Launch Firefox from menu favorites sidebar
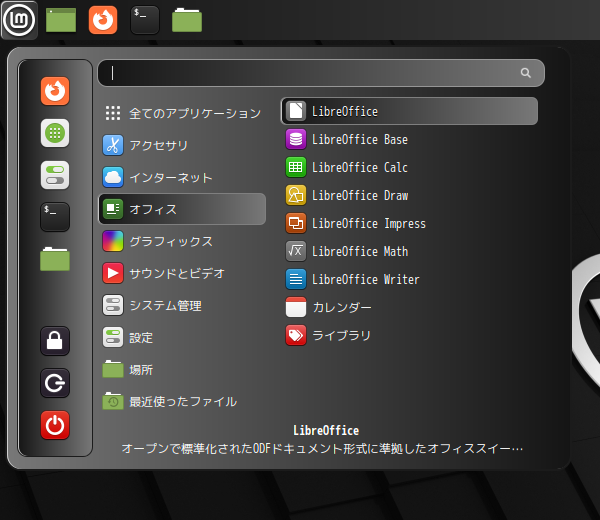Viewport: 600px width, 520px height. [55, 91]
